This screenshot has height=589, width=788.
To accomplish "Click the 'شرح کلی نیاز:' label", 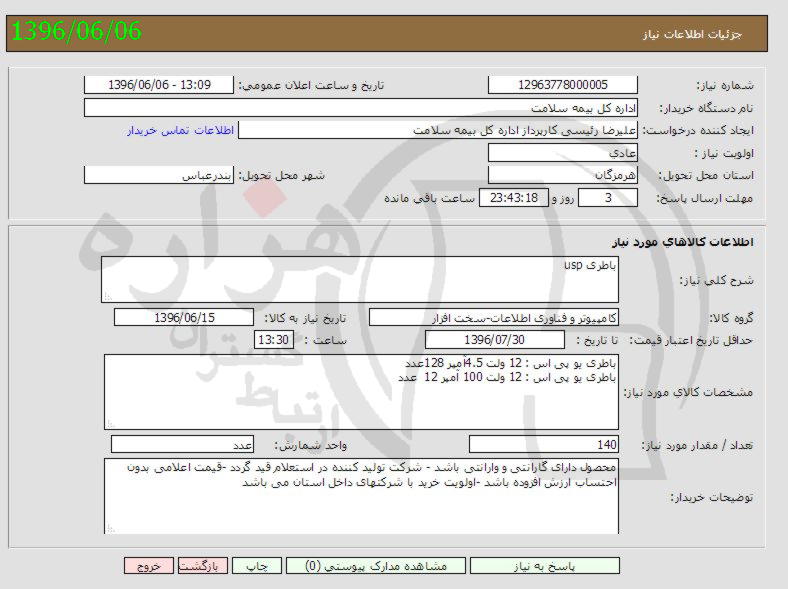I will (717, 280).
